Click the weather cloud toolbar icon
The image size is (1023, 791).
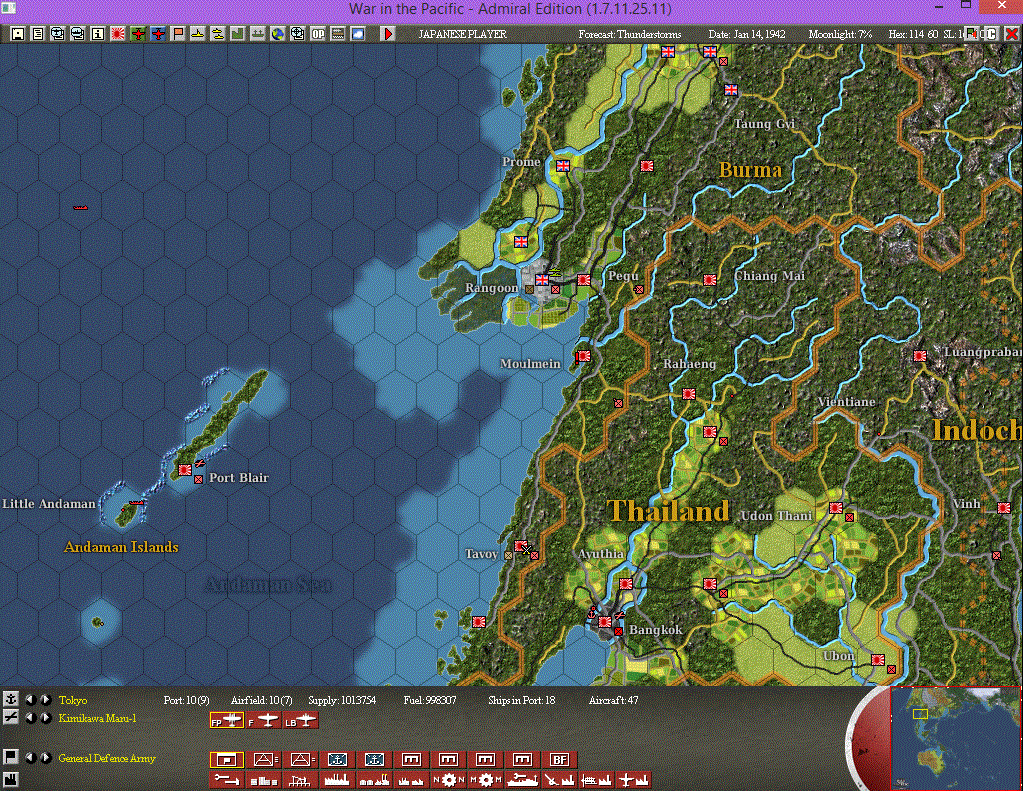[x=358, y=34]
